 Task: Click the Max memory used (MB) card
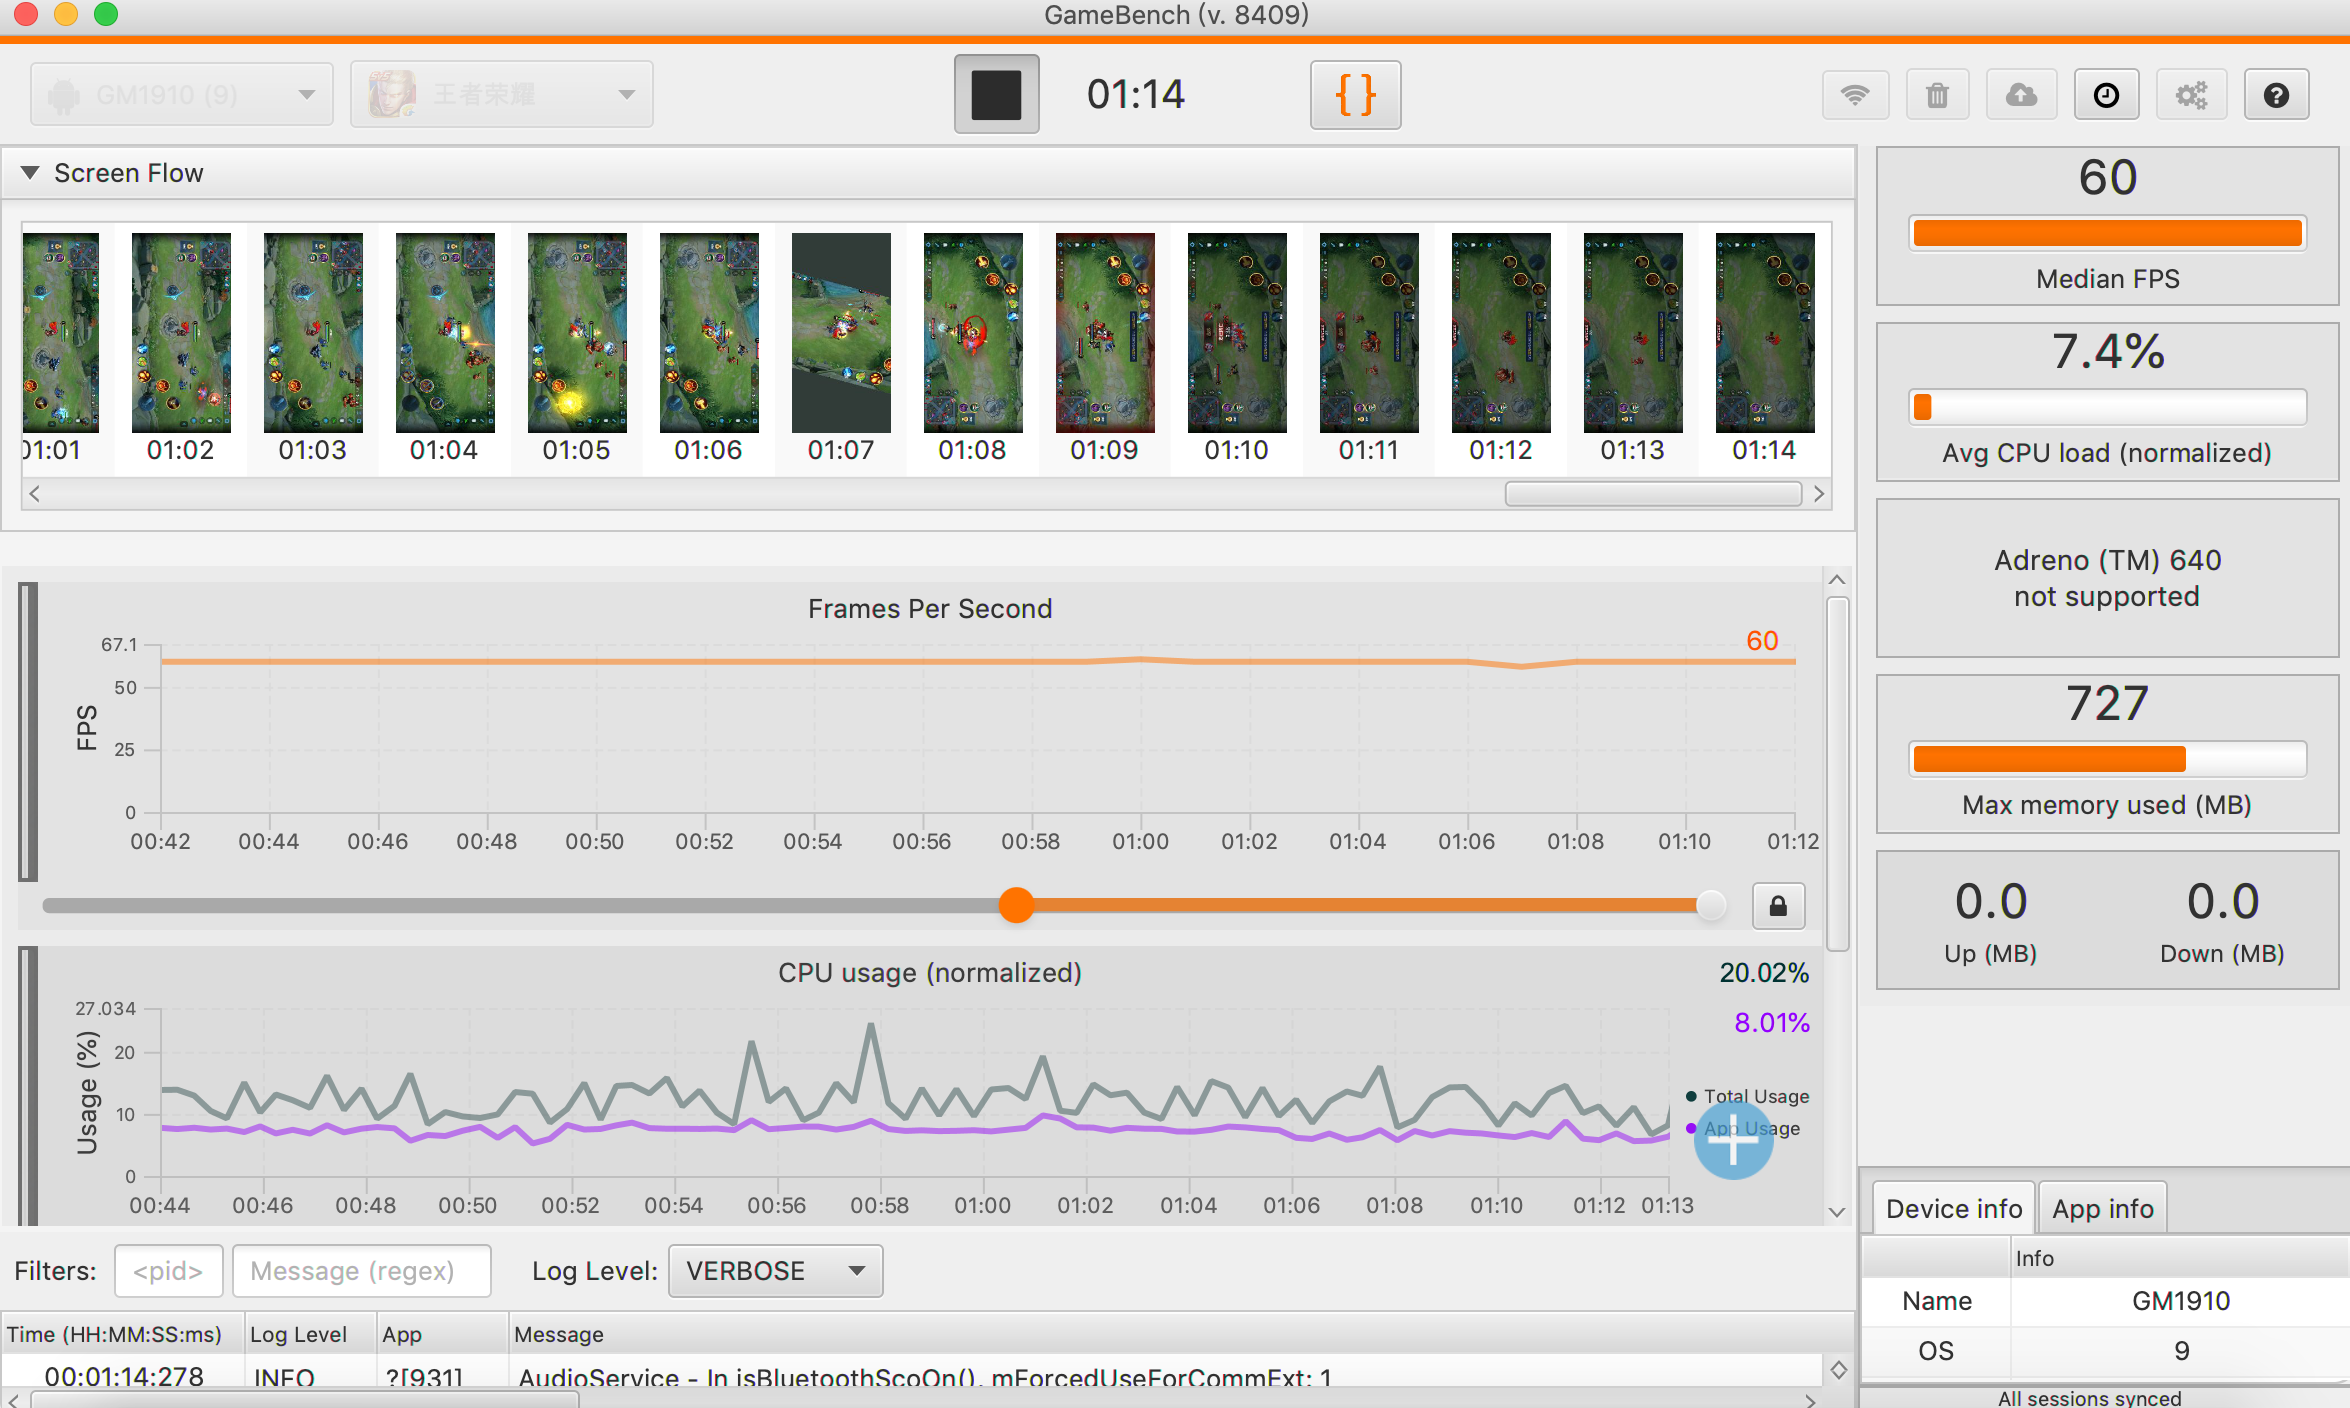2107,754
